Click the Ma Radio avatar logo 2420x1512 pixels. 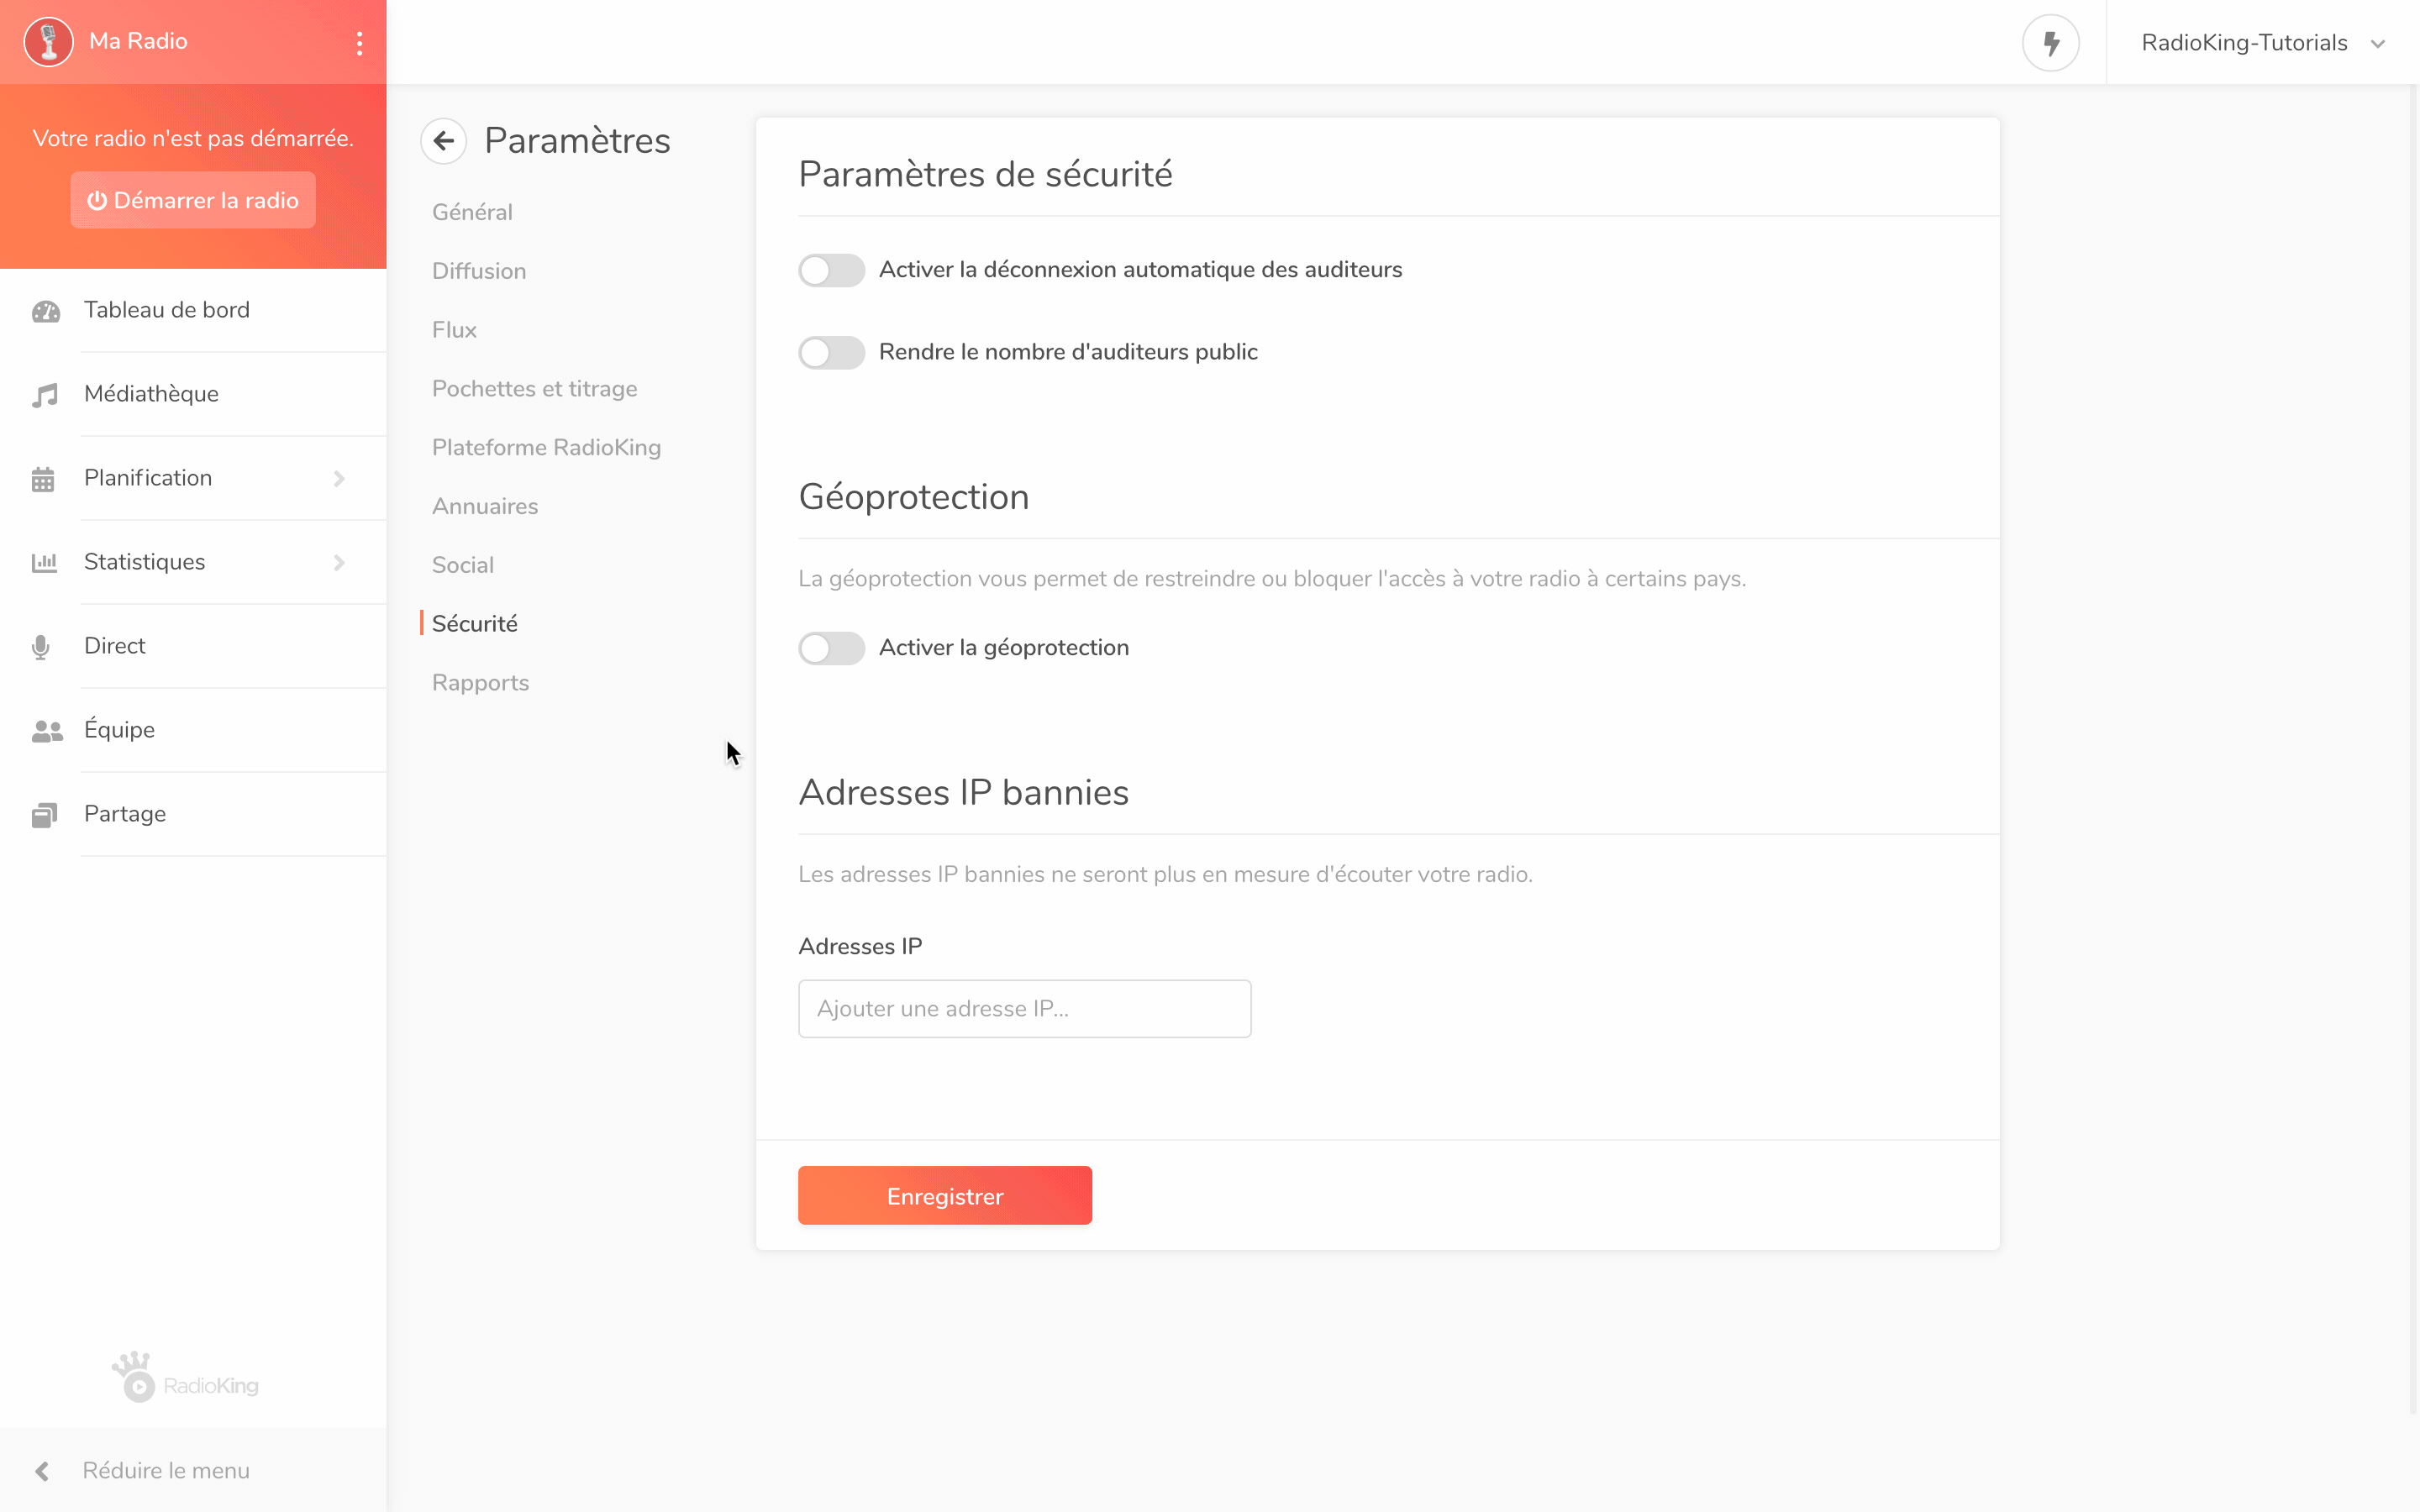[48, 42]
